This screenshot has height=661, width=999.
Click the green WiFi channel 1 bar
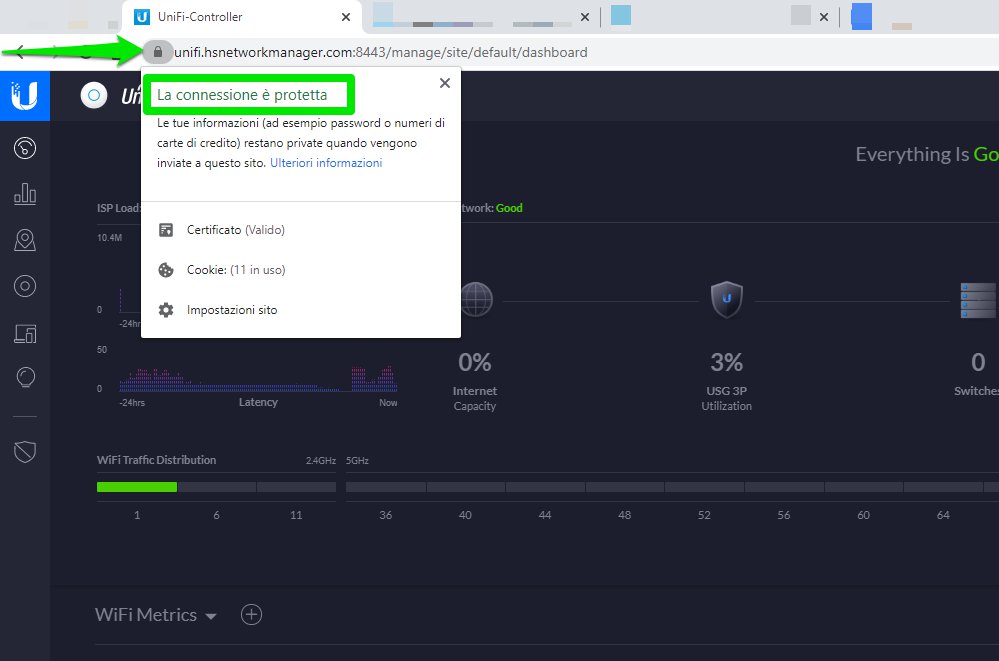point(137,487)
